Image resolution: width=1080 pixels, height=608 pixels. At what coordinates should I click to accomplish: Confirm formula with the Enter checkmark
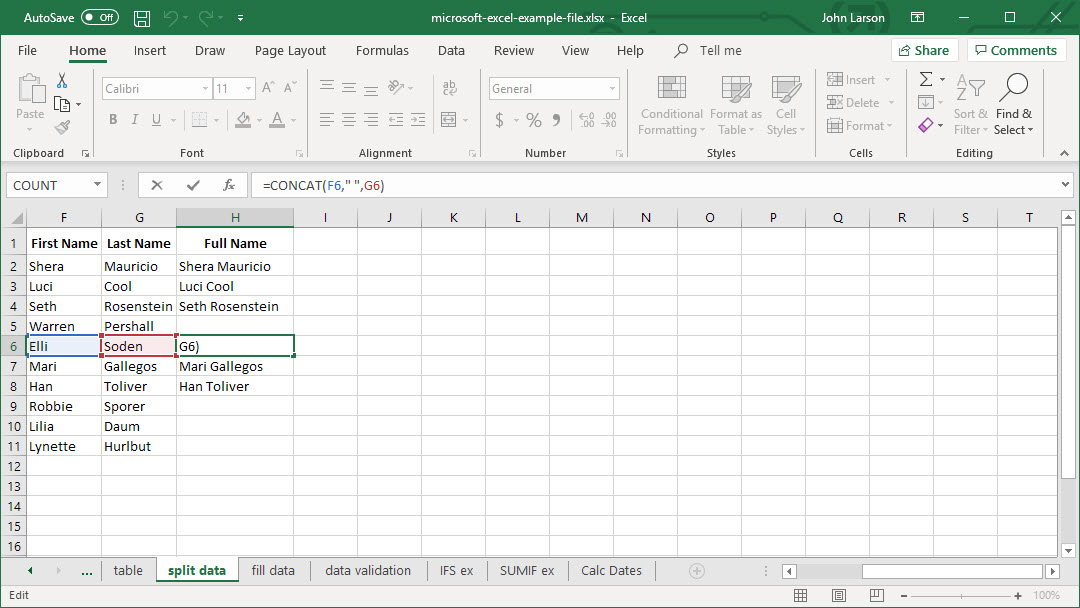tap(193, 185)
